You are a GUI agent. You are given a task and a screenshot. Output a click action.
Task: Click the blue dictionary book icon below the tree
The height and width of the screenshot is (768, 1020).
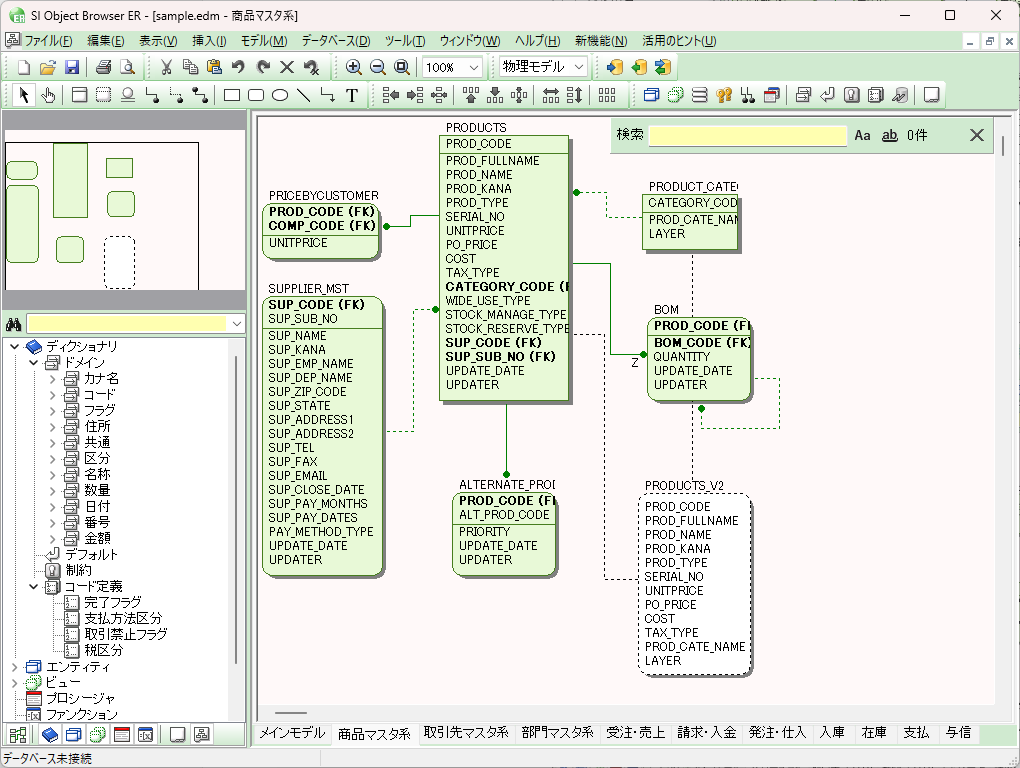tap(49, 735)
